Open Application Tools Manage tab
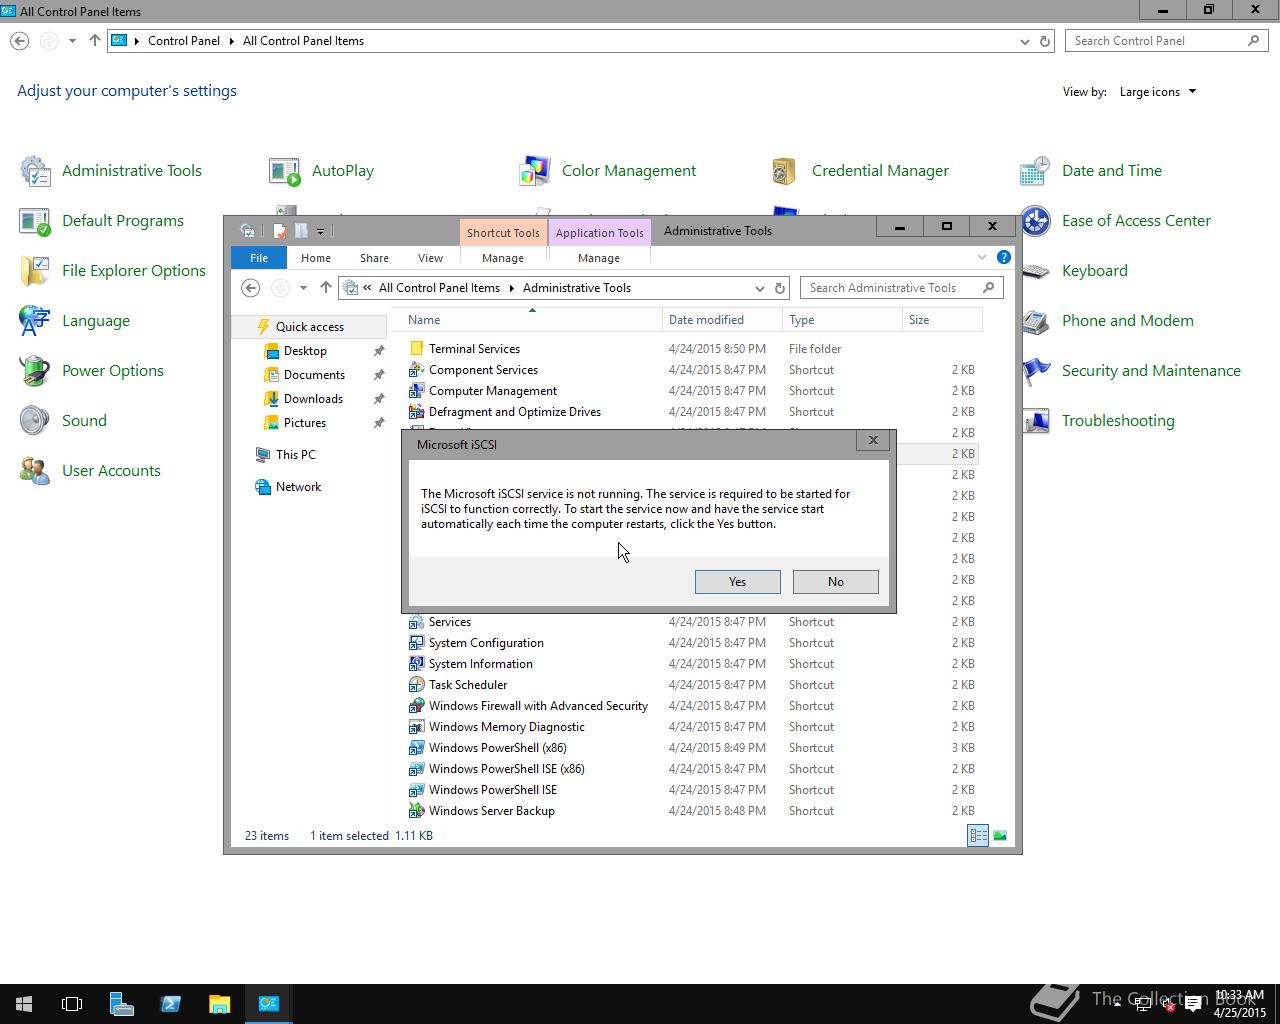 599,258
